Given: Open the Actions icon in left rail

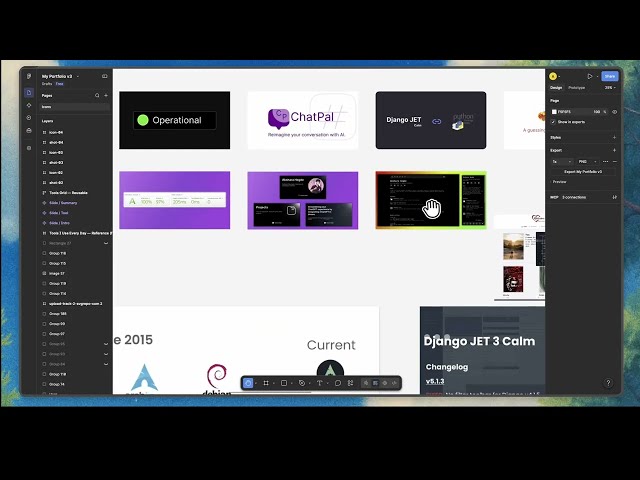Looking at the screenshot, I should [x=29, y=118].
